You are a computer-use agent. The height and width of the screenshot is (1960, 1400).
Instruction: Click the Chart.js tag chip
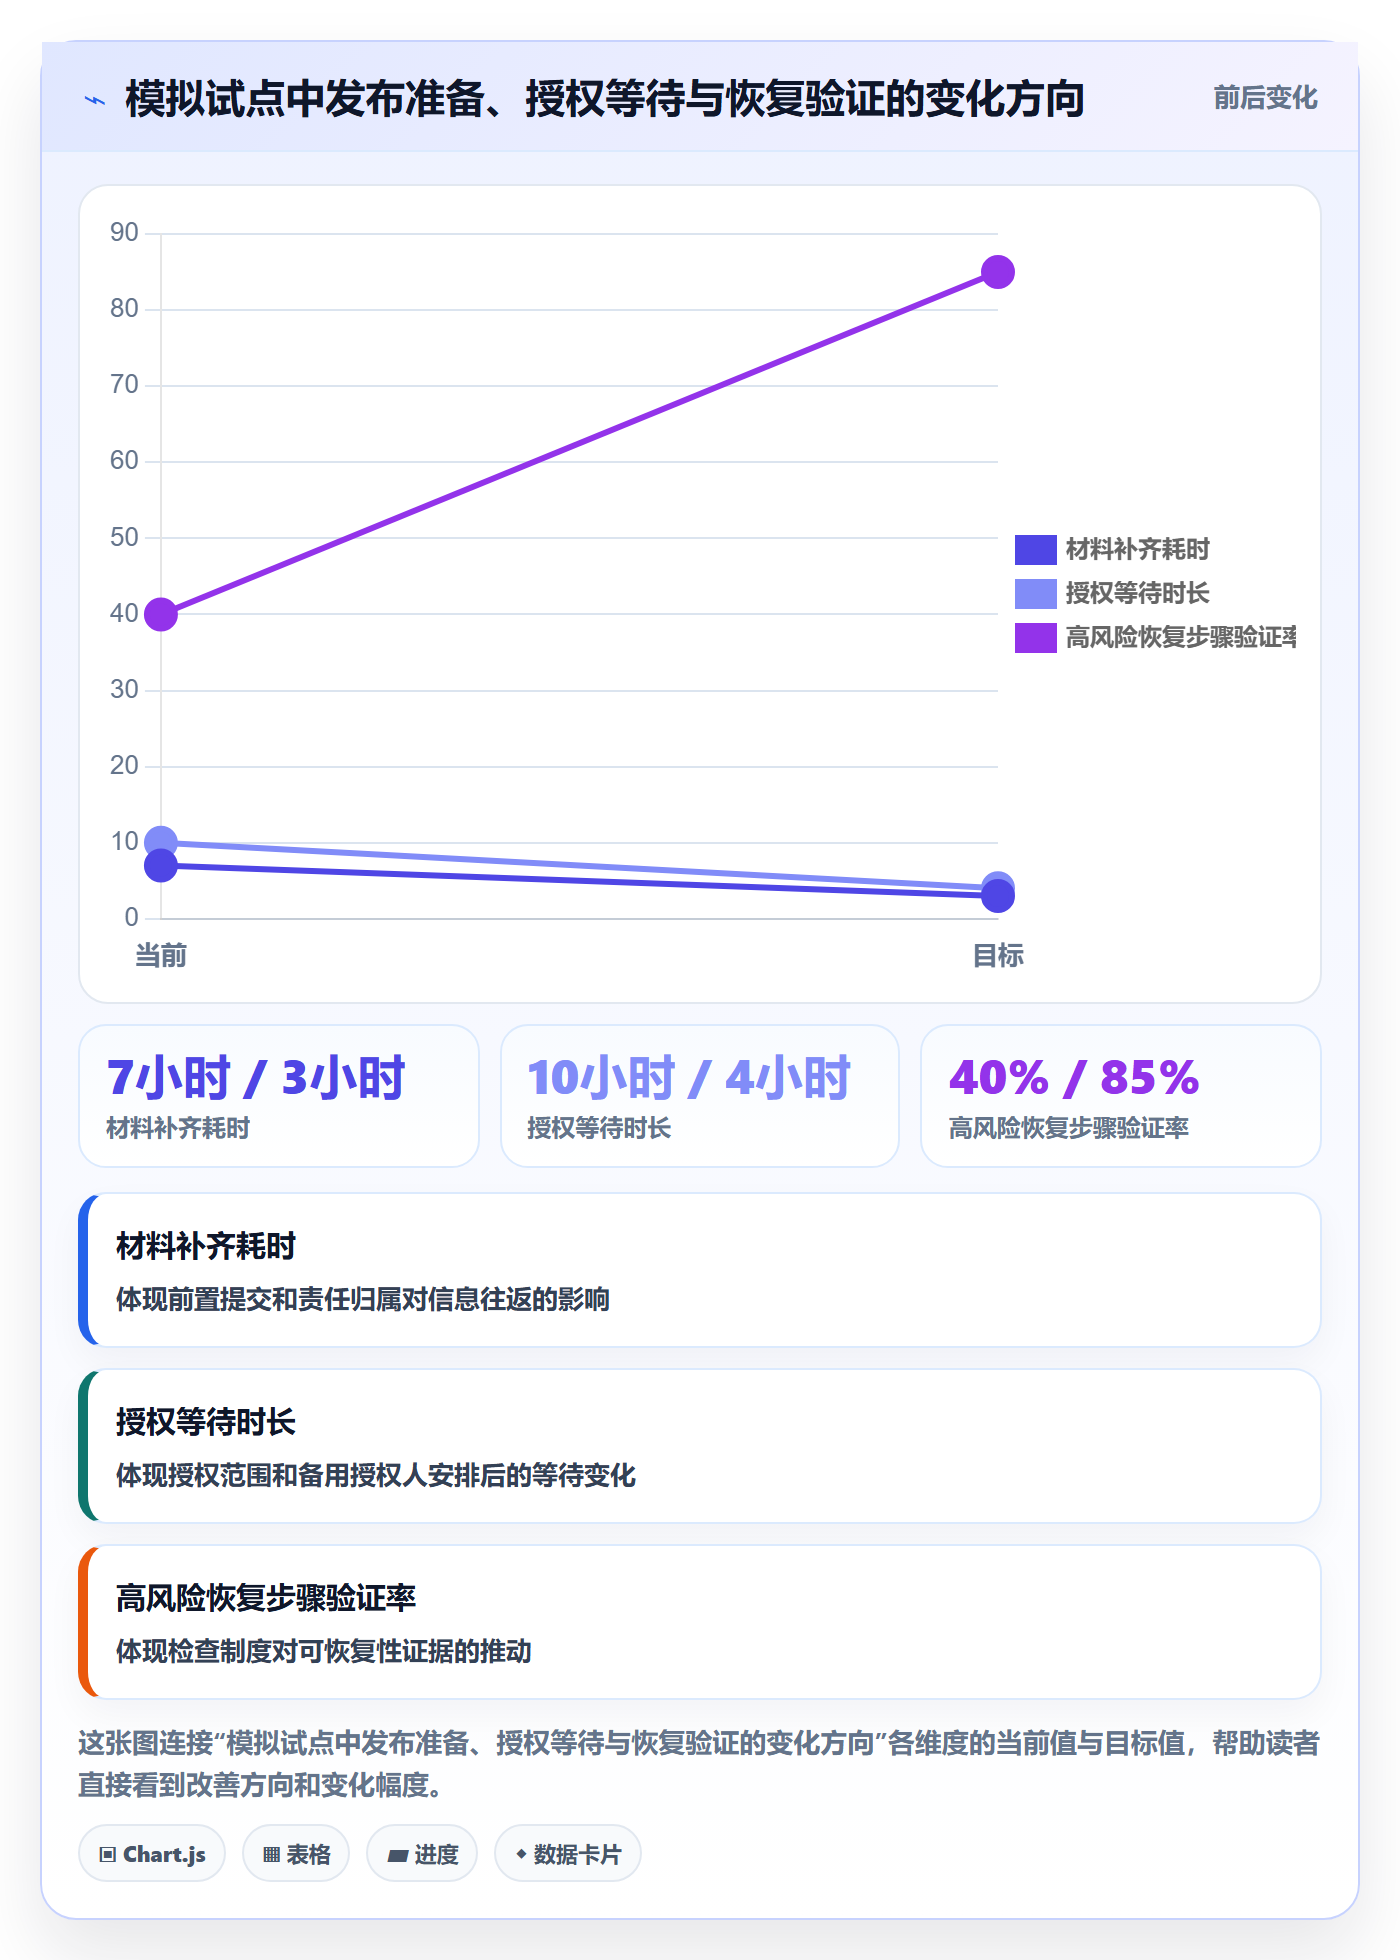[x=152, y=1854]
